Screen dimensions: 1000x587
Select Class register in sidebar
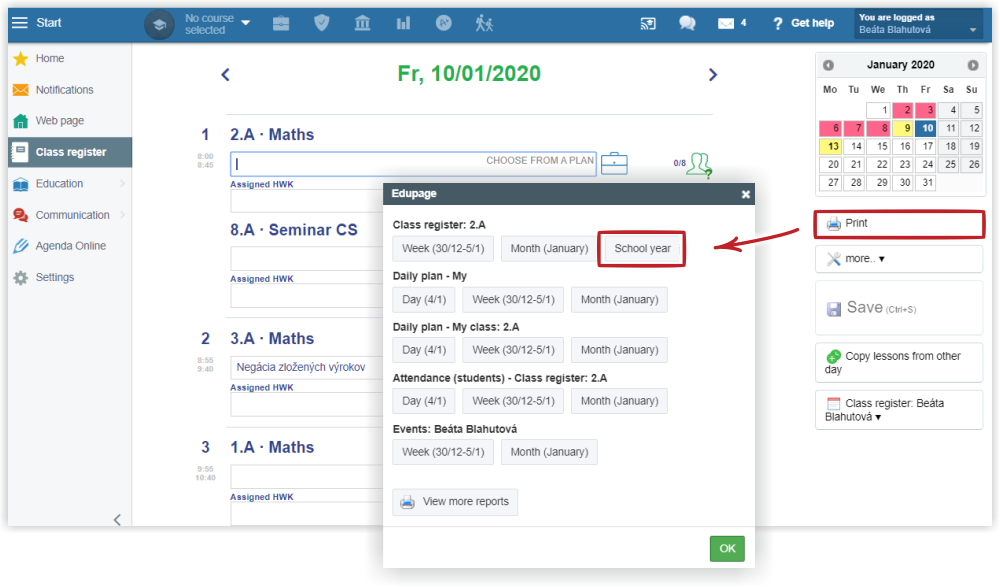pyautogui.click(x=70, y=152)
